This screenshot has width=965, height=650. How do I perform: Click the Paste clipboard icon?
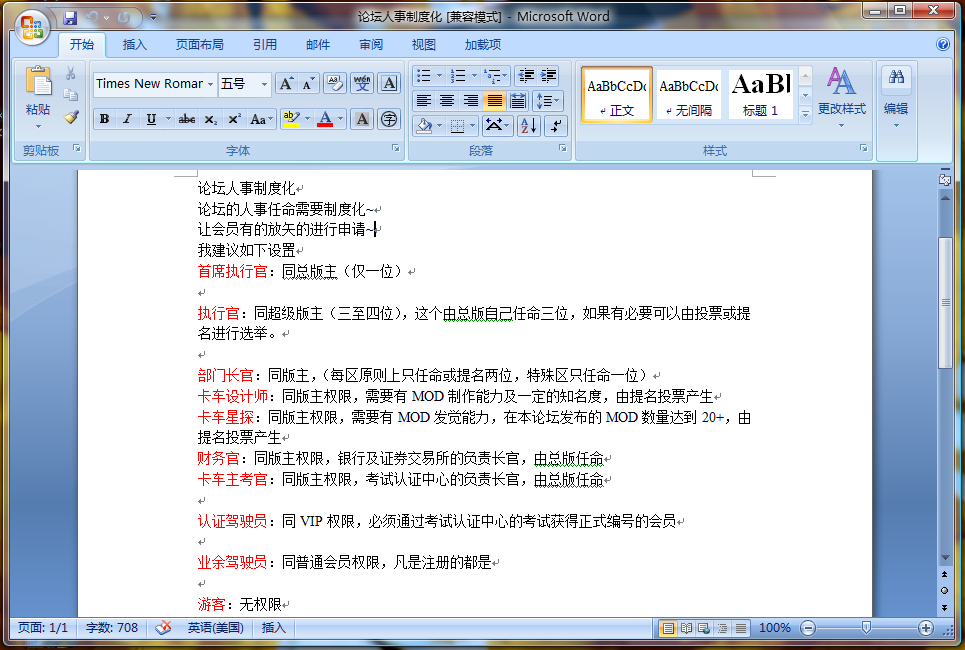coord(38,82)
